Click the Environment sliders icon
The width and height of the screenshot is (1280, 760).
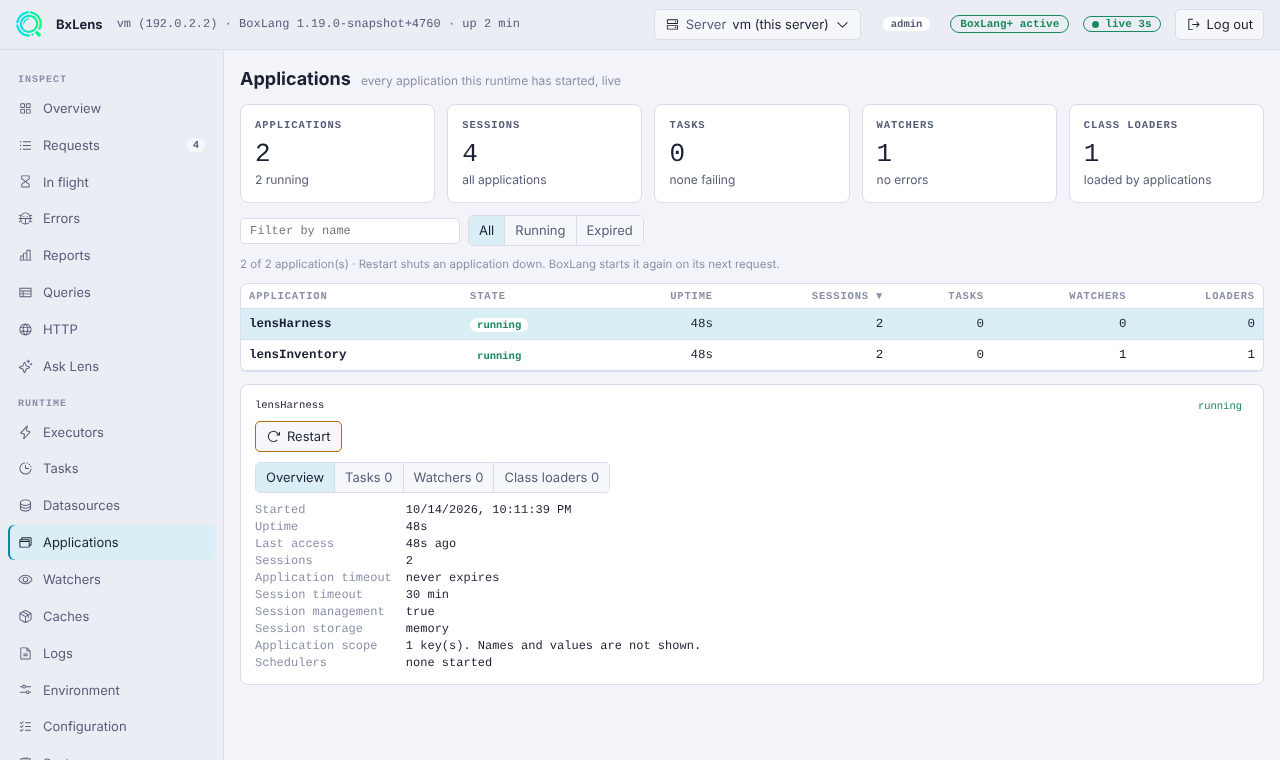[25, 690]
